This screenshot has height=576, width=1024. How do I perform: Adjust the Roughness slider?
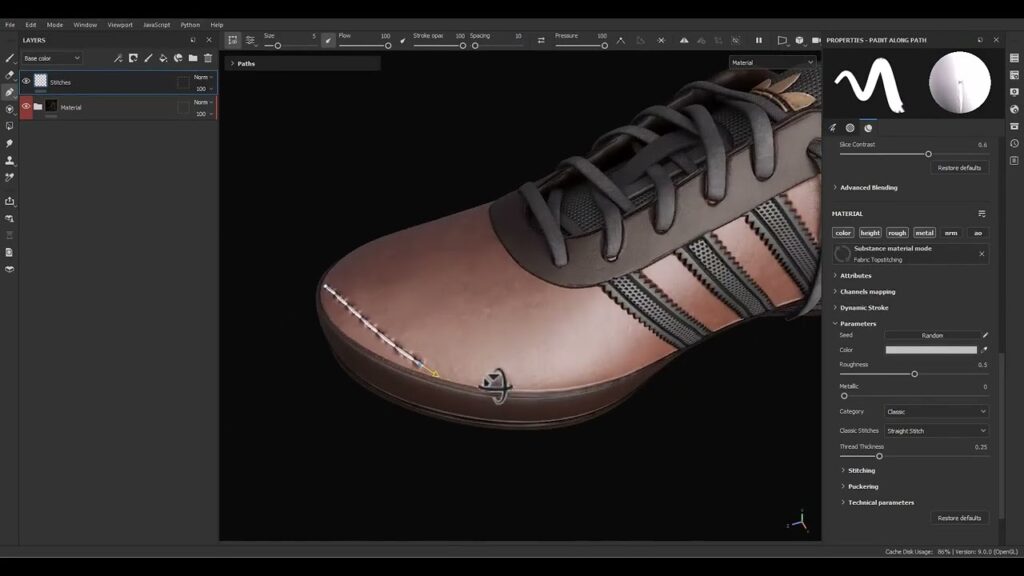(914, 374)
